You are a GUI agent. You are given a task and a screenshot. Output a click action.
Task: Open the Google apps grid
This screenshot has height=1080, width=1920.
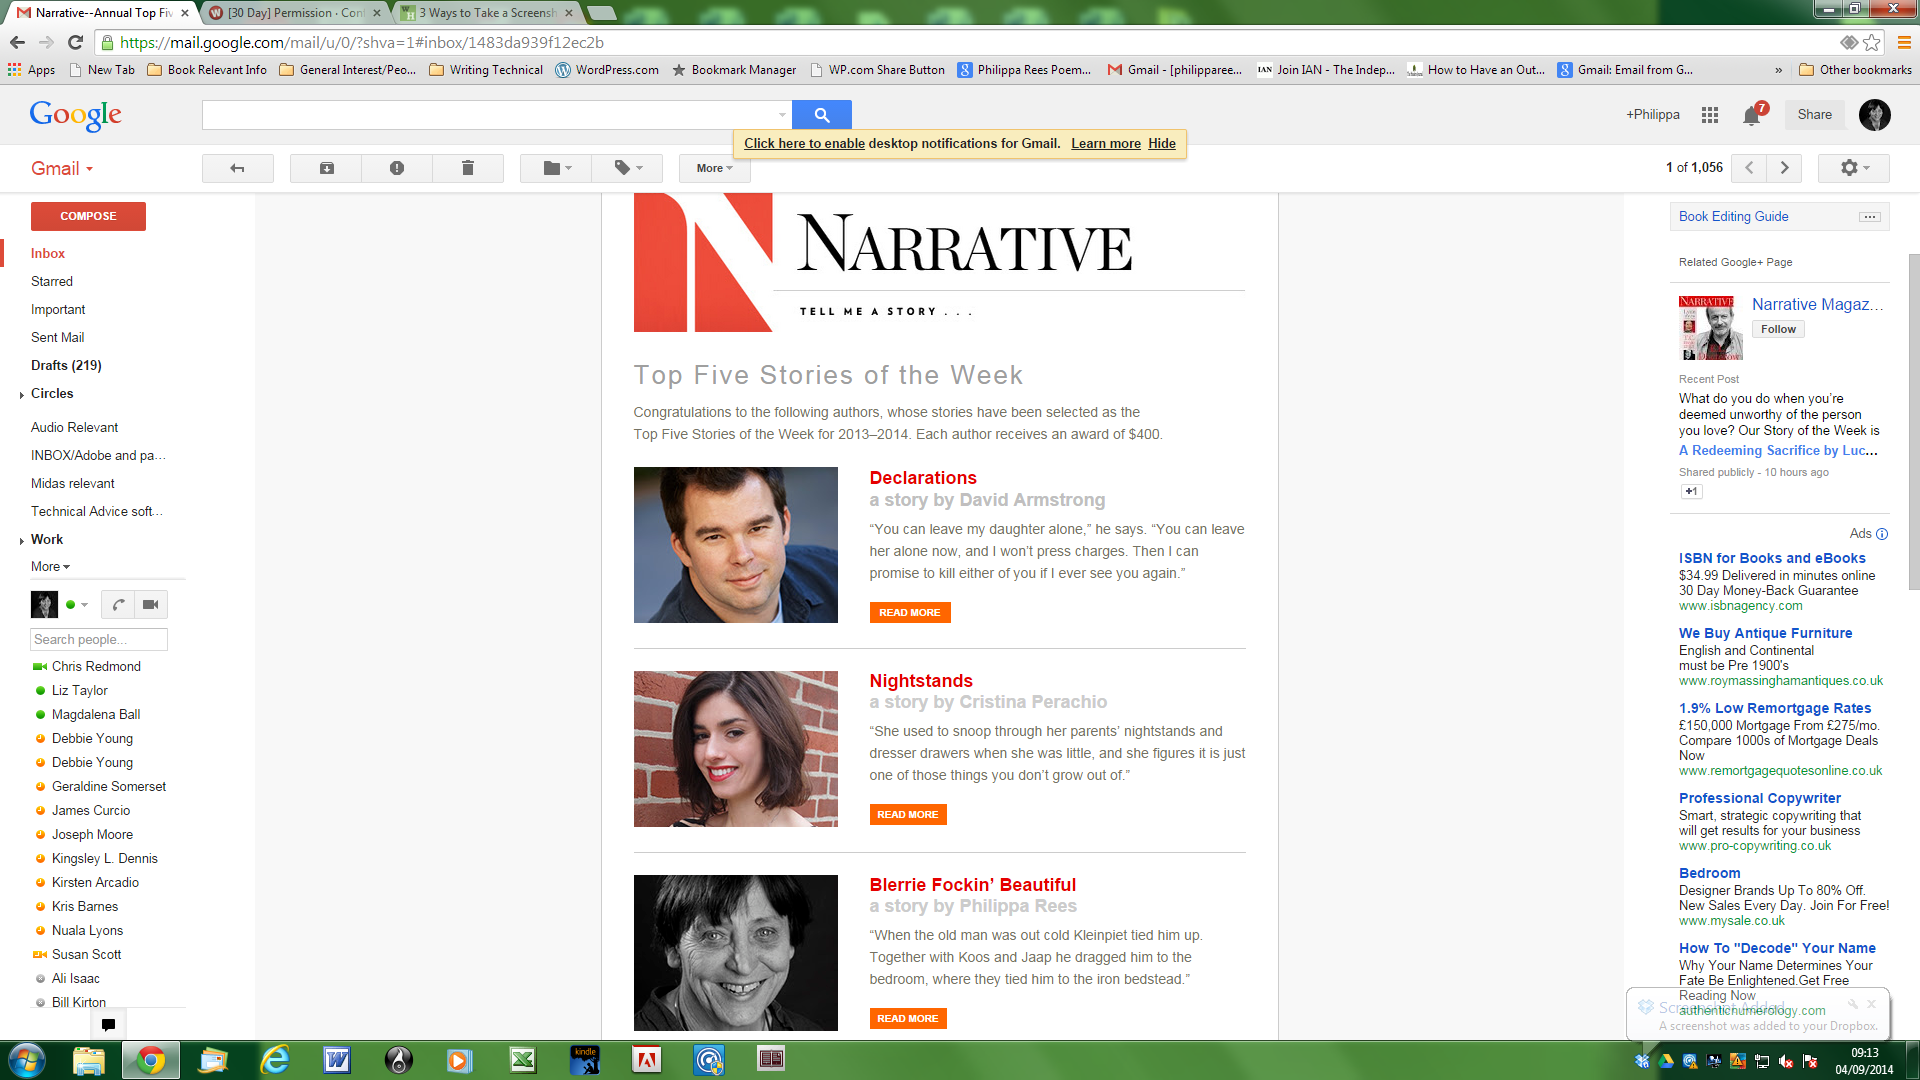coord(1710,115)
